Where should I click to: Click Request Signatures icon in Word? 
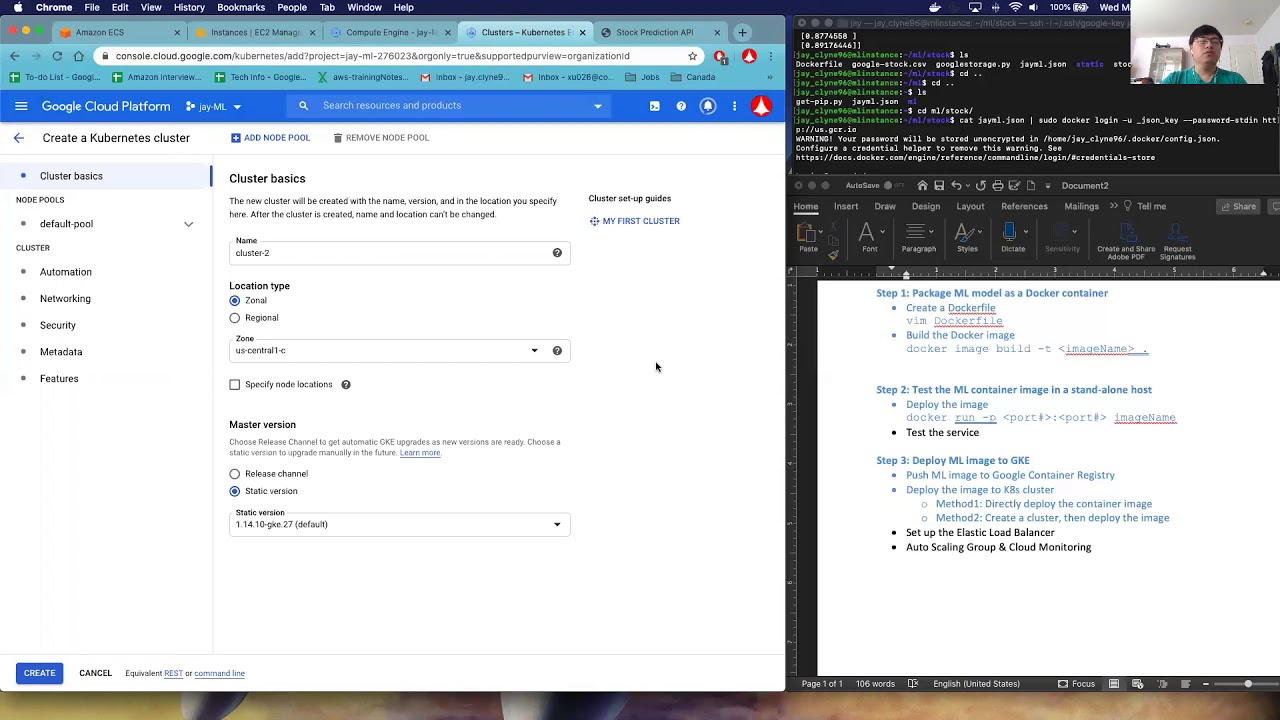click(x=1177, y=233)
